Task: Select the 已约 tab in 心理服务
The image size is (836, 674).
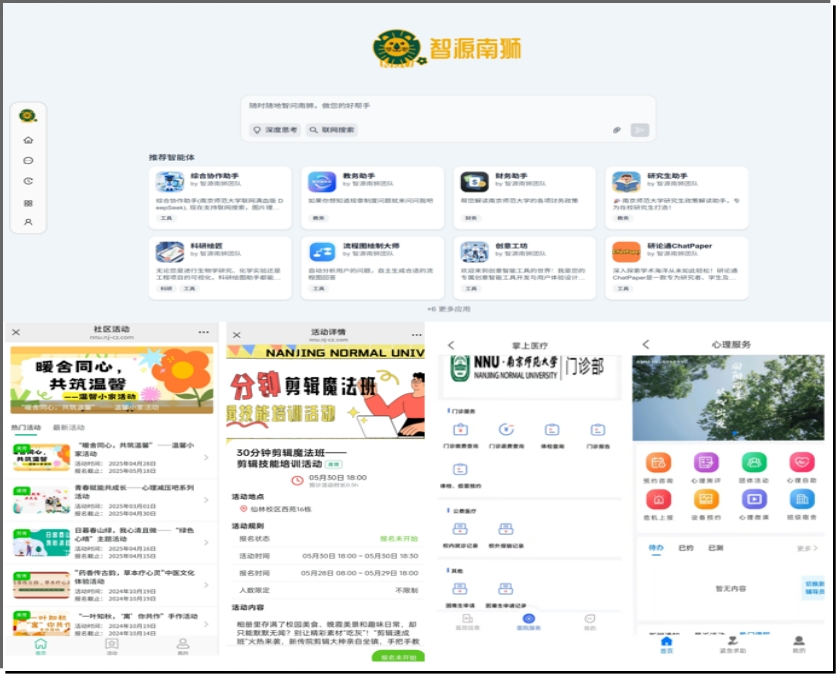Action: point(686,548)
